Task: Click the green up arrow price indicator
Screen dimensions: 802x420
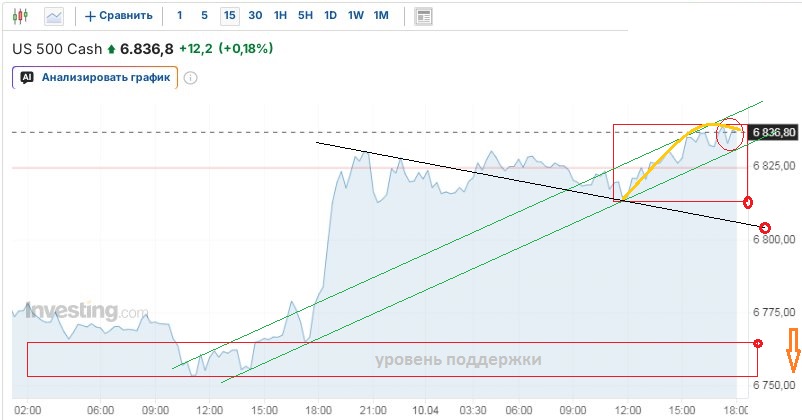Action: point(112,48)
